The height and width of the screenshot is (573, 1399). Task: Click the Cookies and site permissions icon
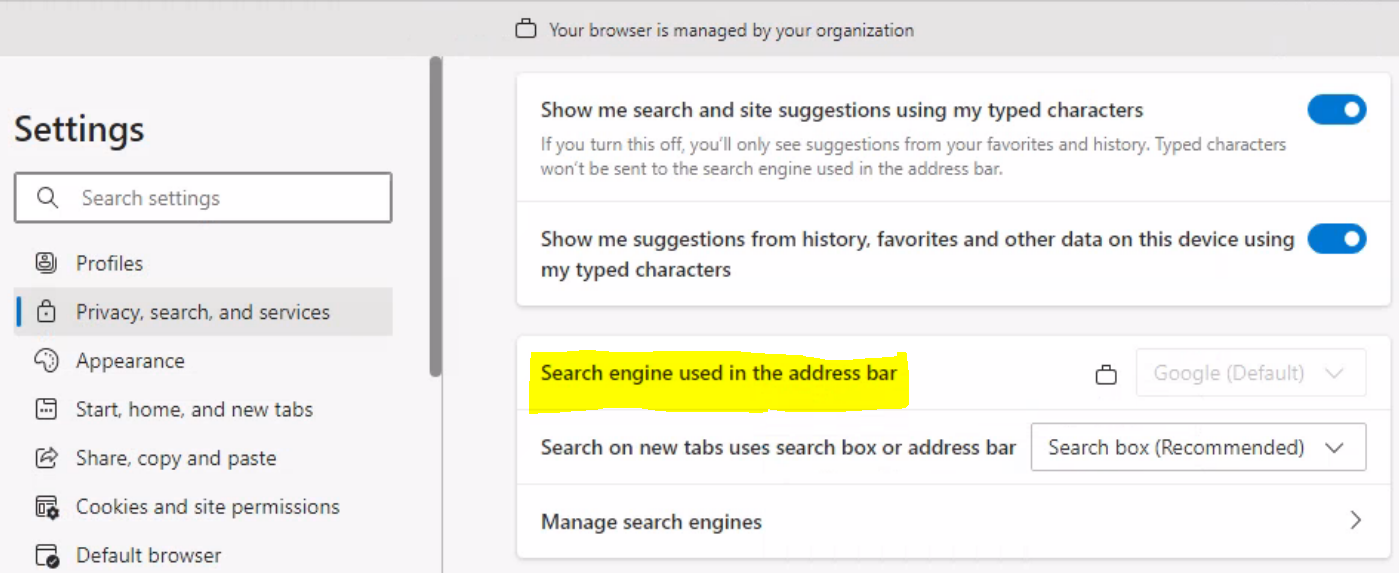coord(46,507)
